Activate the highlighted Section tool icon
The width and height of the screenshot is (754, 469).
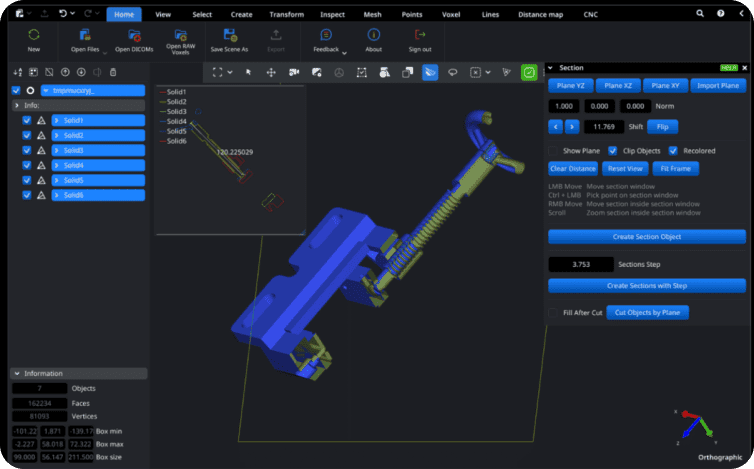pos(430,72)
